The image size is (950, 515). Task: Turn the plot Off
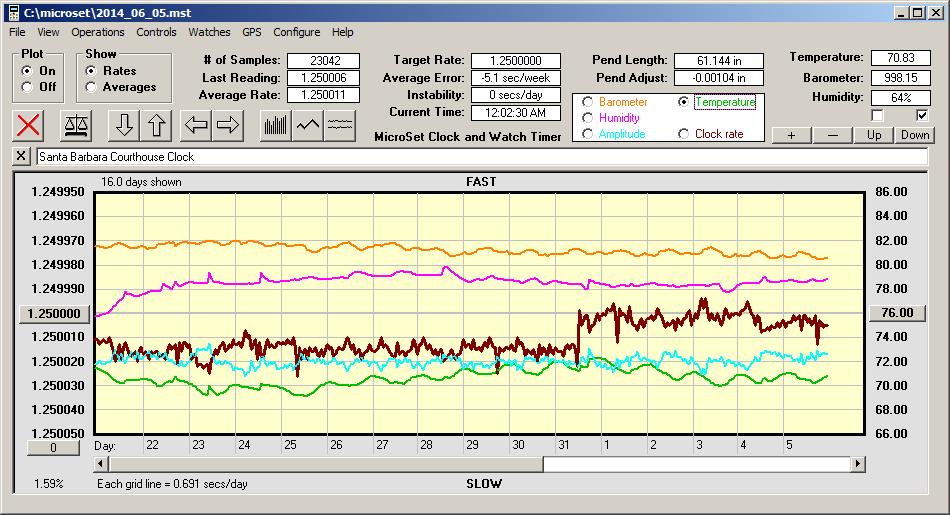(x=27, y=87)
